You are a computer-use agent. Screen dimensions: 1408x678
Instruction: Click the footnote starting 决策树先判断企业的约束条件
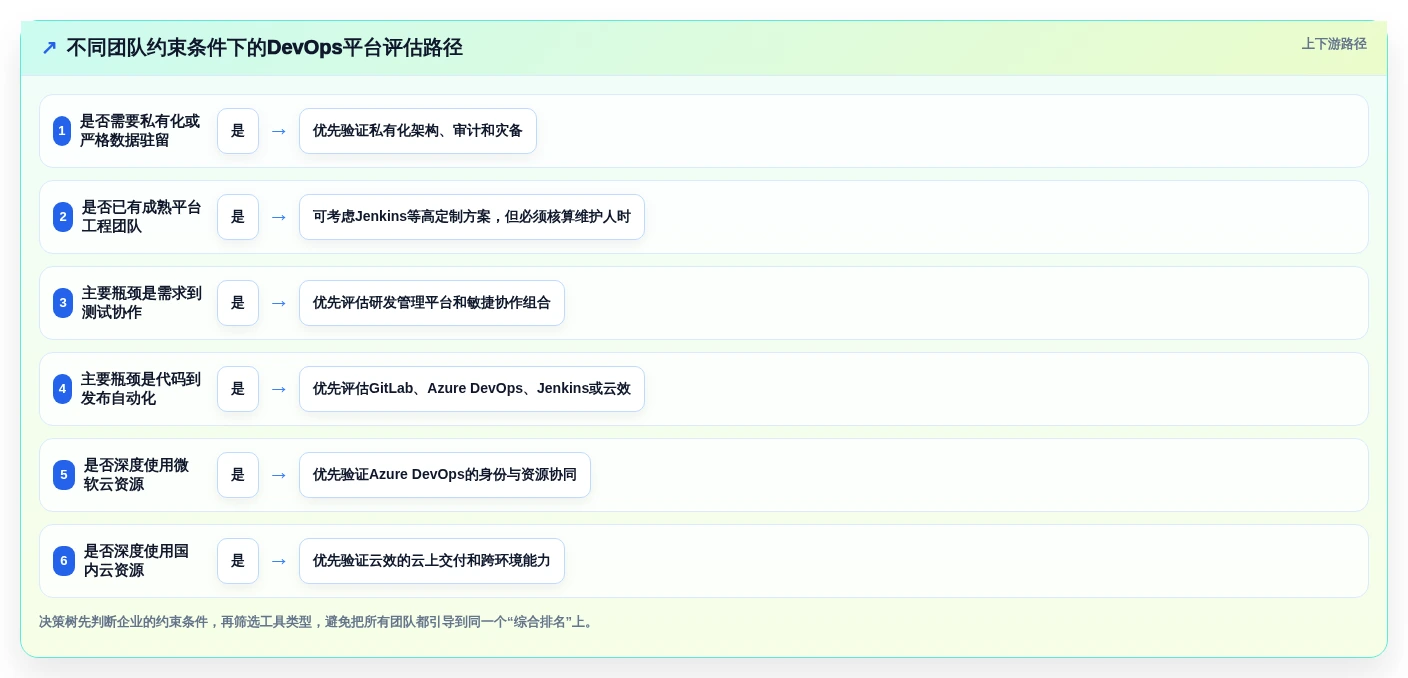click(318, 622)
